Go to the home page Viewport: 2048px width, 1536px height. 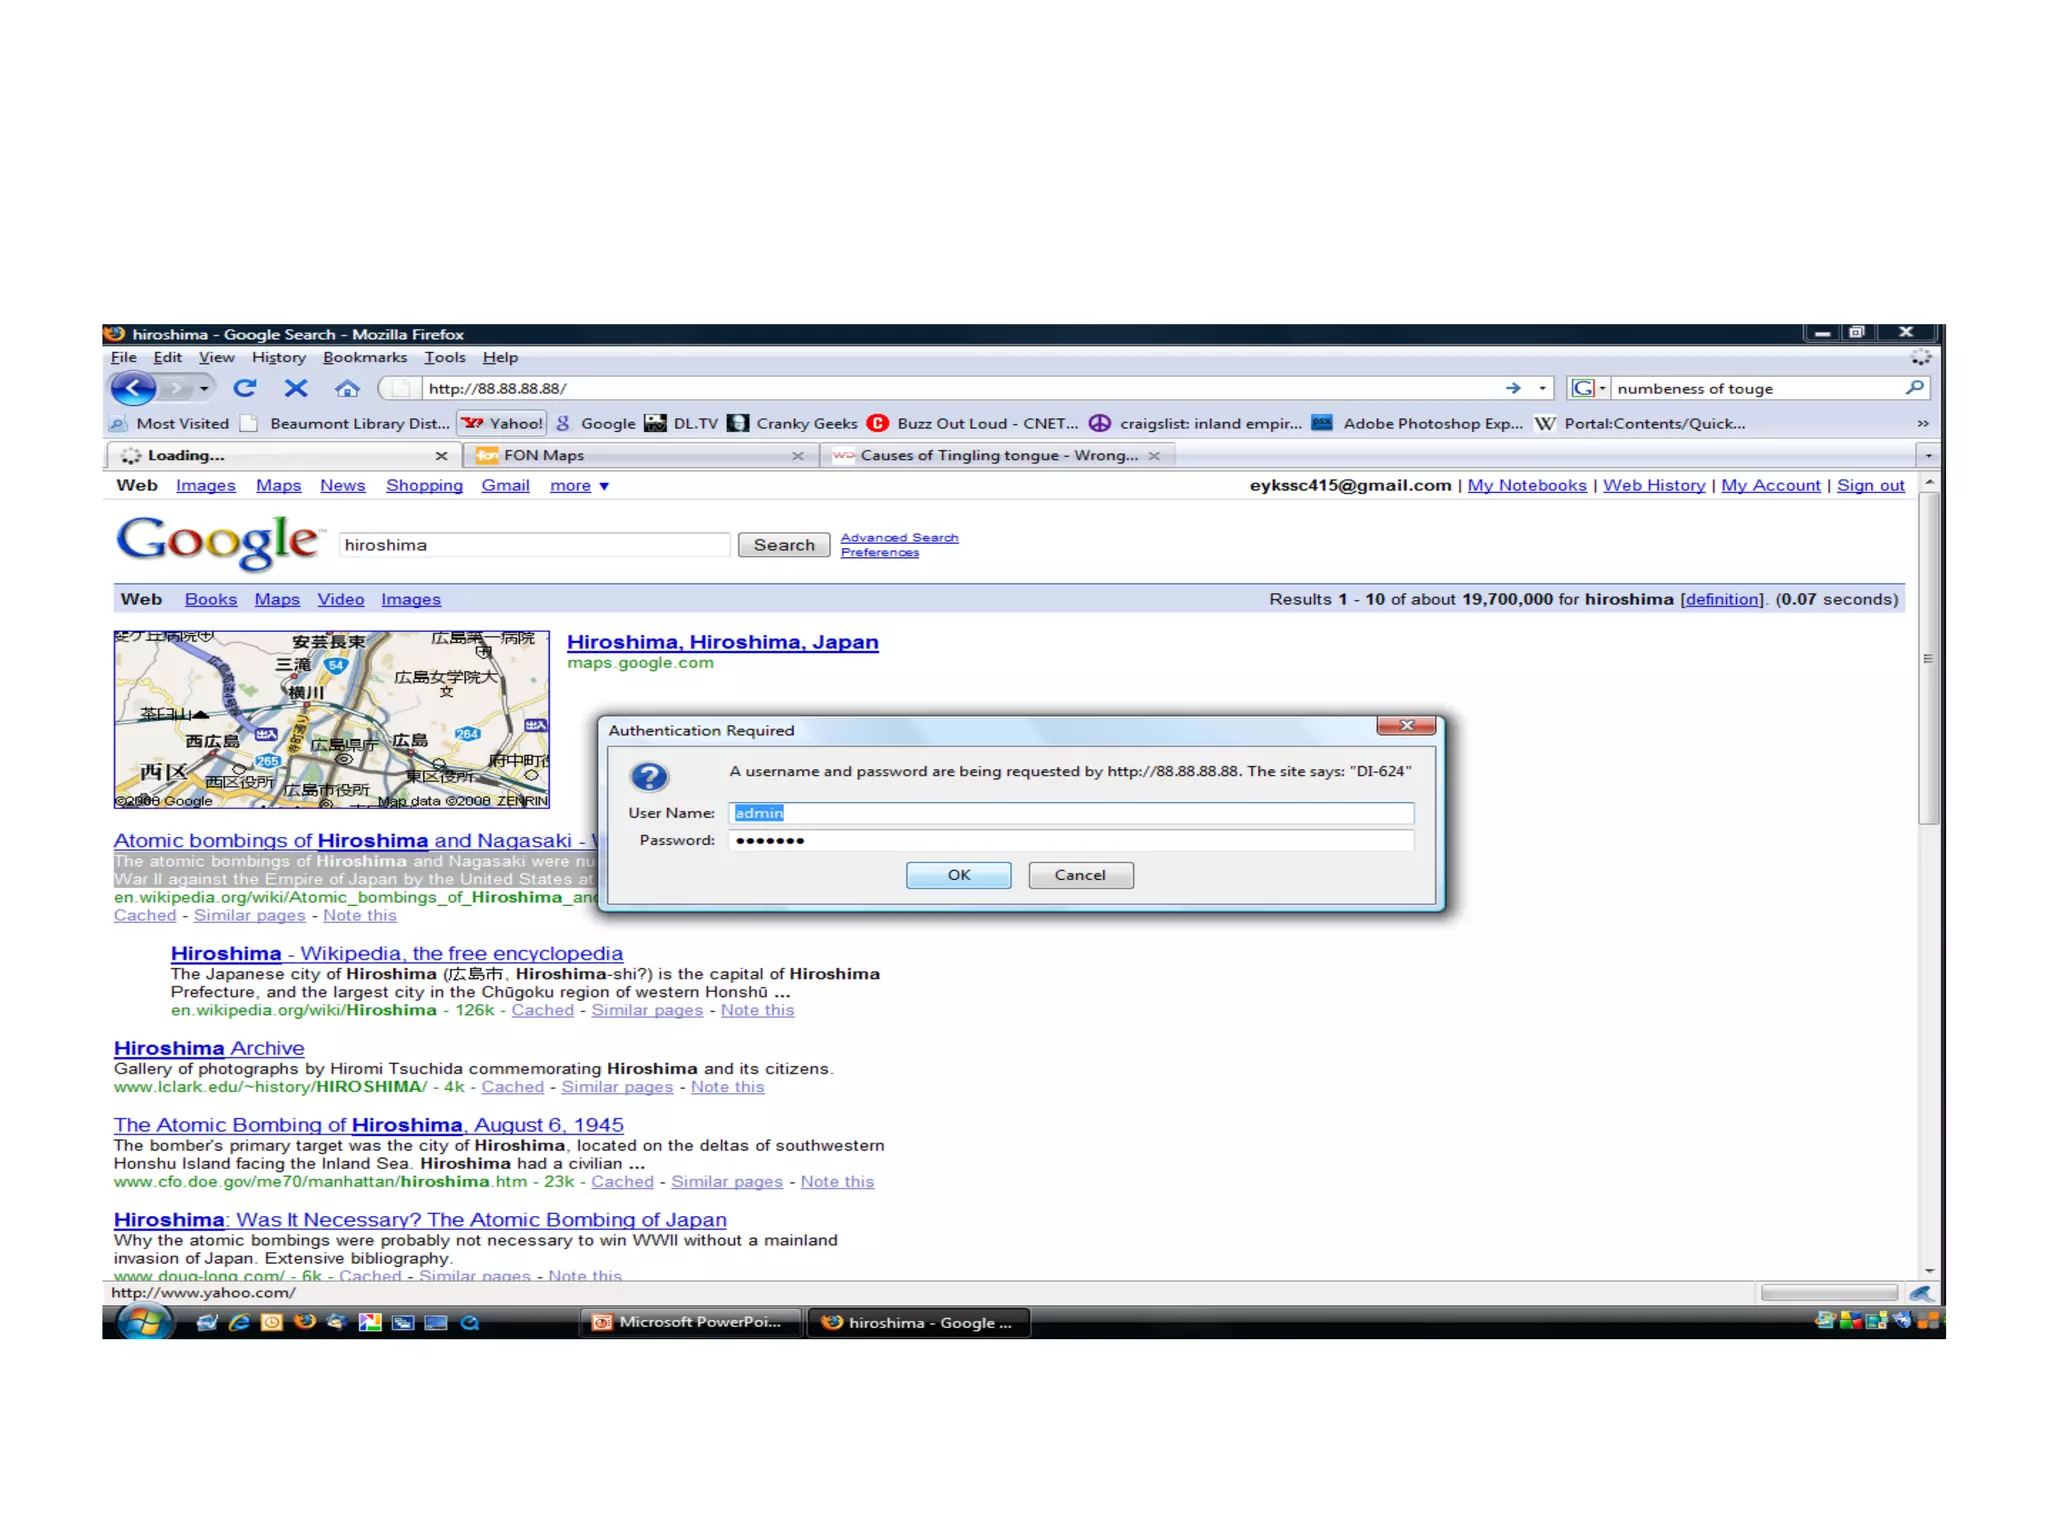(x=347, y=388)
